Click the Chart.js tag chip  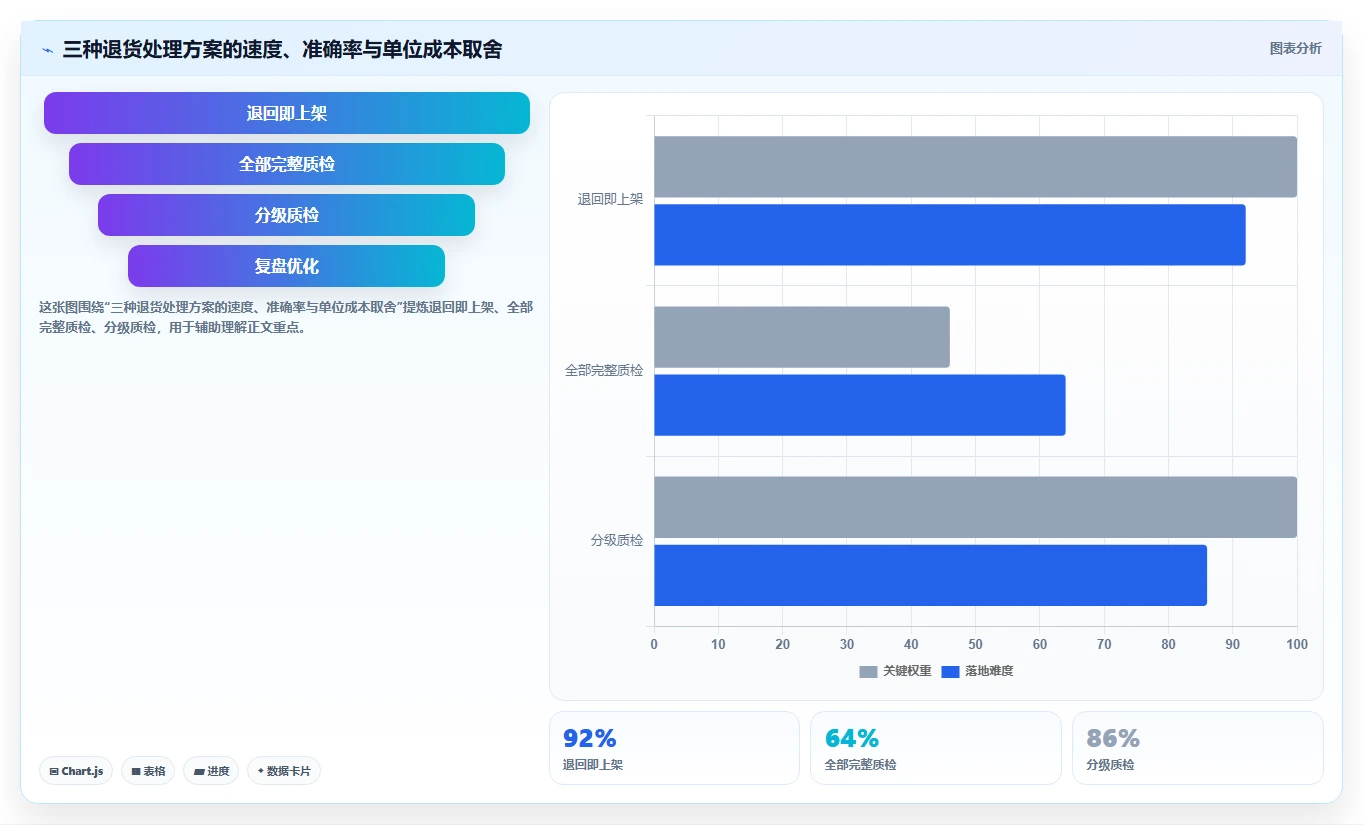point(76,771)
